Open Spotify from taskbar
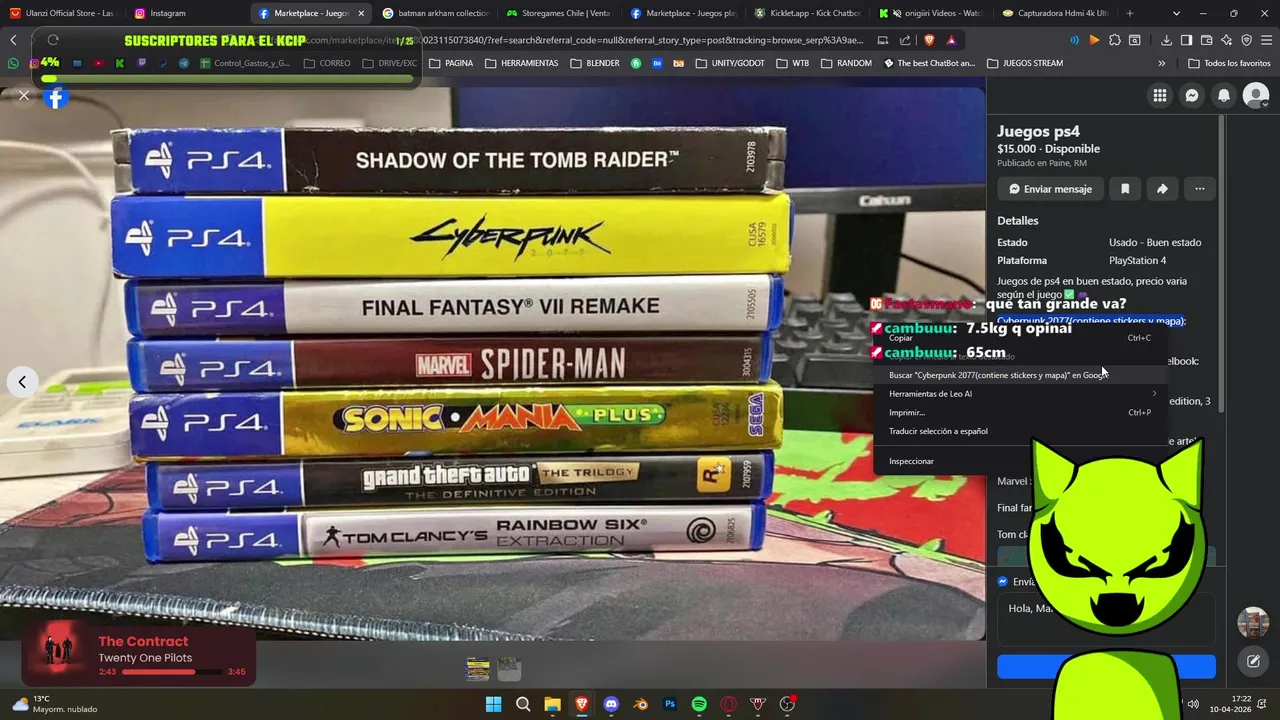1280x720 pixels. 699,704
